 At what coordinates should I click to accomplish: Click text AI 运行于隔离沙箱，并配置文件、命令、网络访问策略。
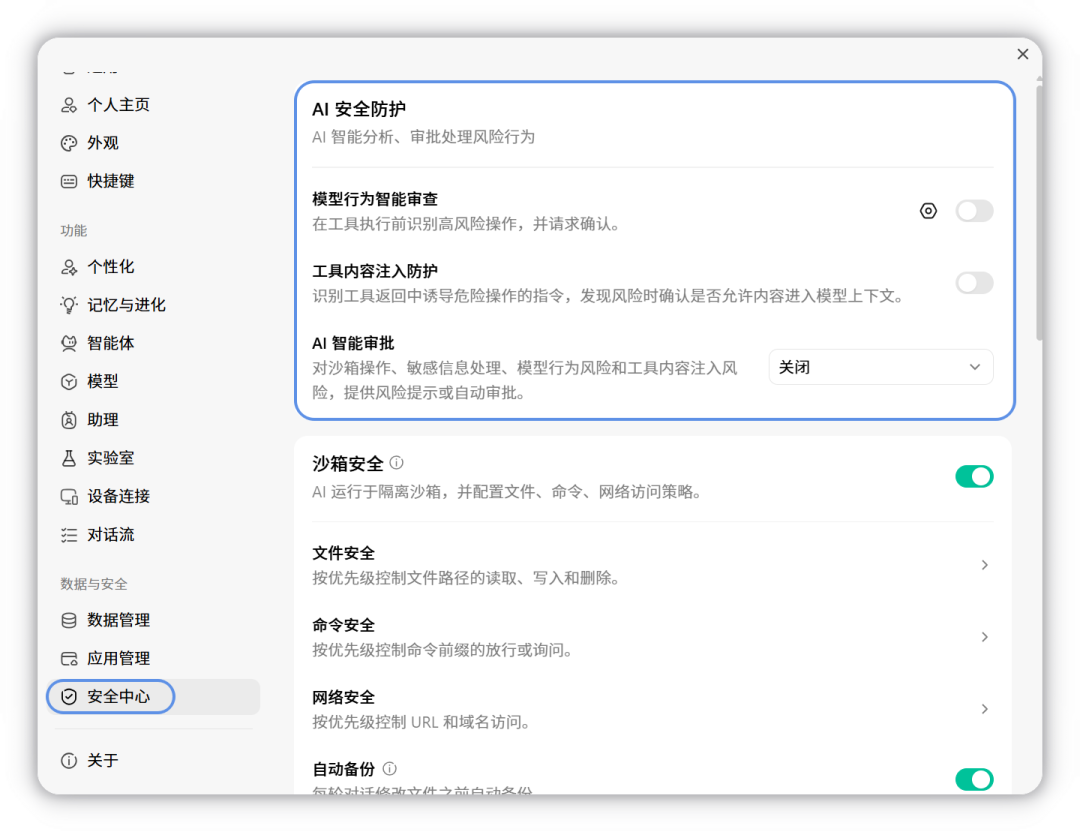click(x=507, y=492)
